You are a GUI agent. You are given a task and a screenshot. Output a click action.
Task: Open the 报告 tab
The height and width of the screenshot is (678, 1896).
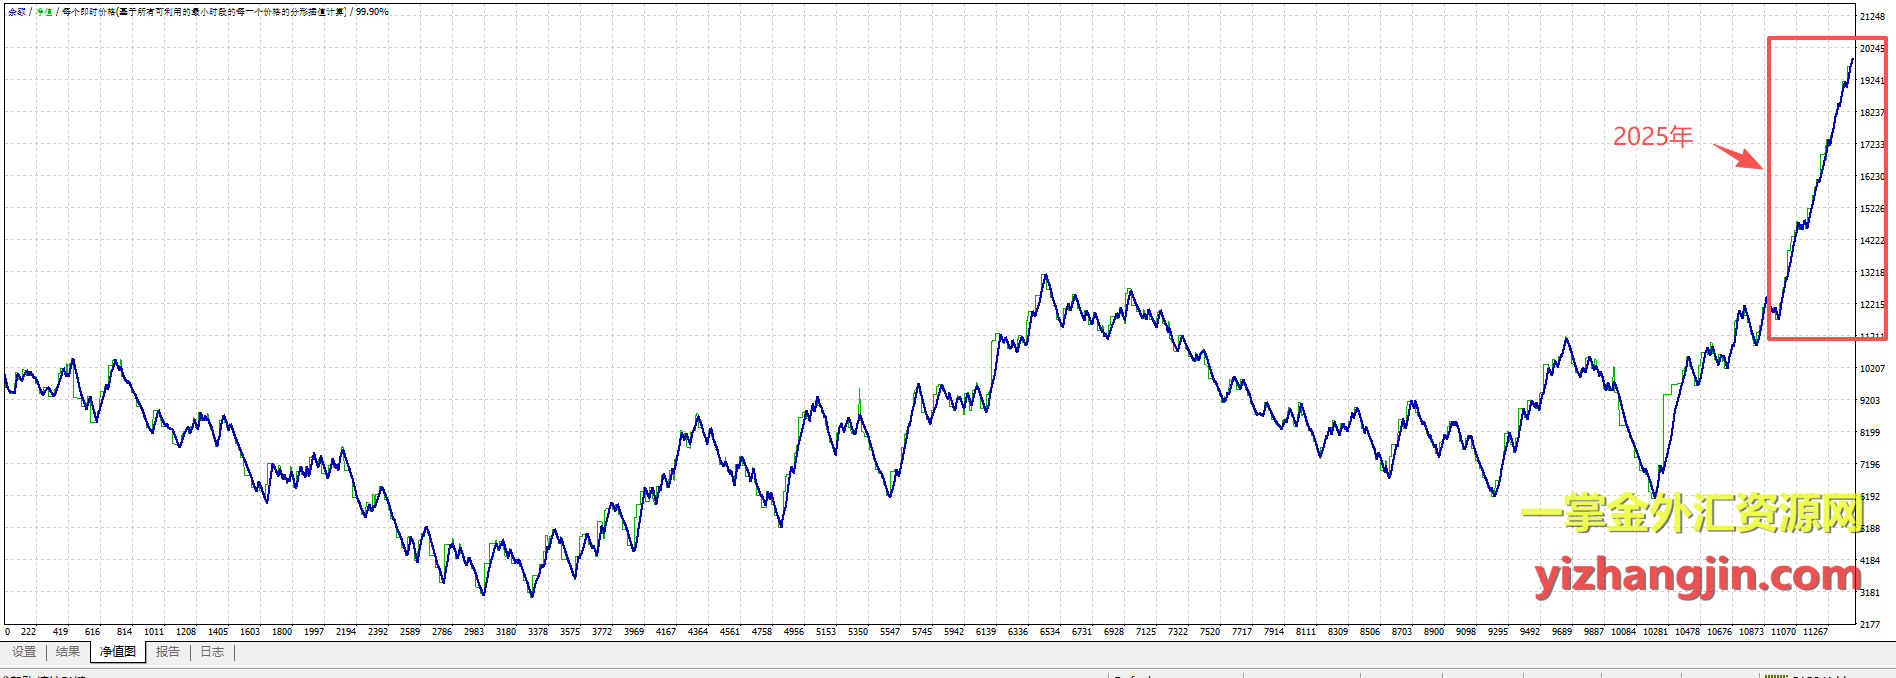coord(168,652)
